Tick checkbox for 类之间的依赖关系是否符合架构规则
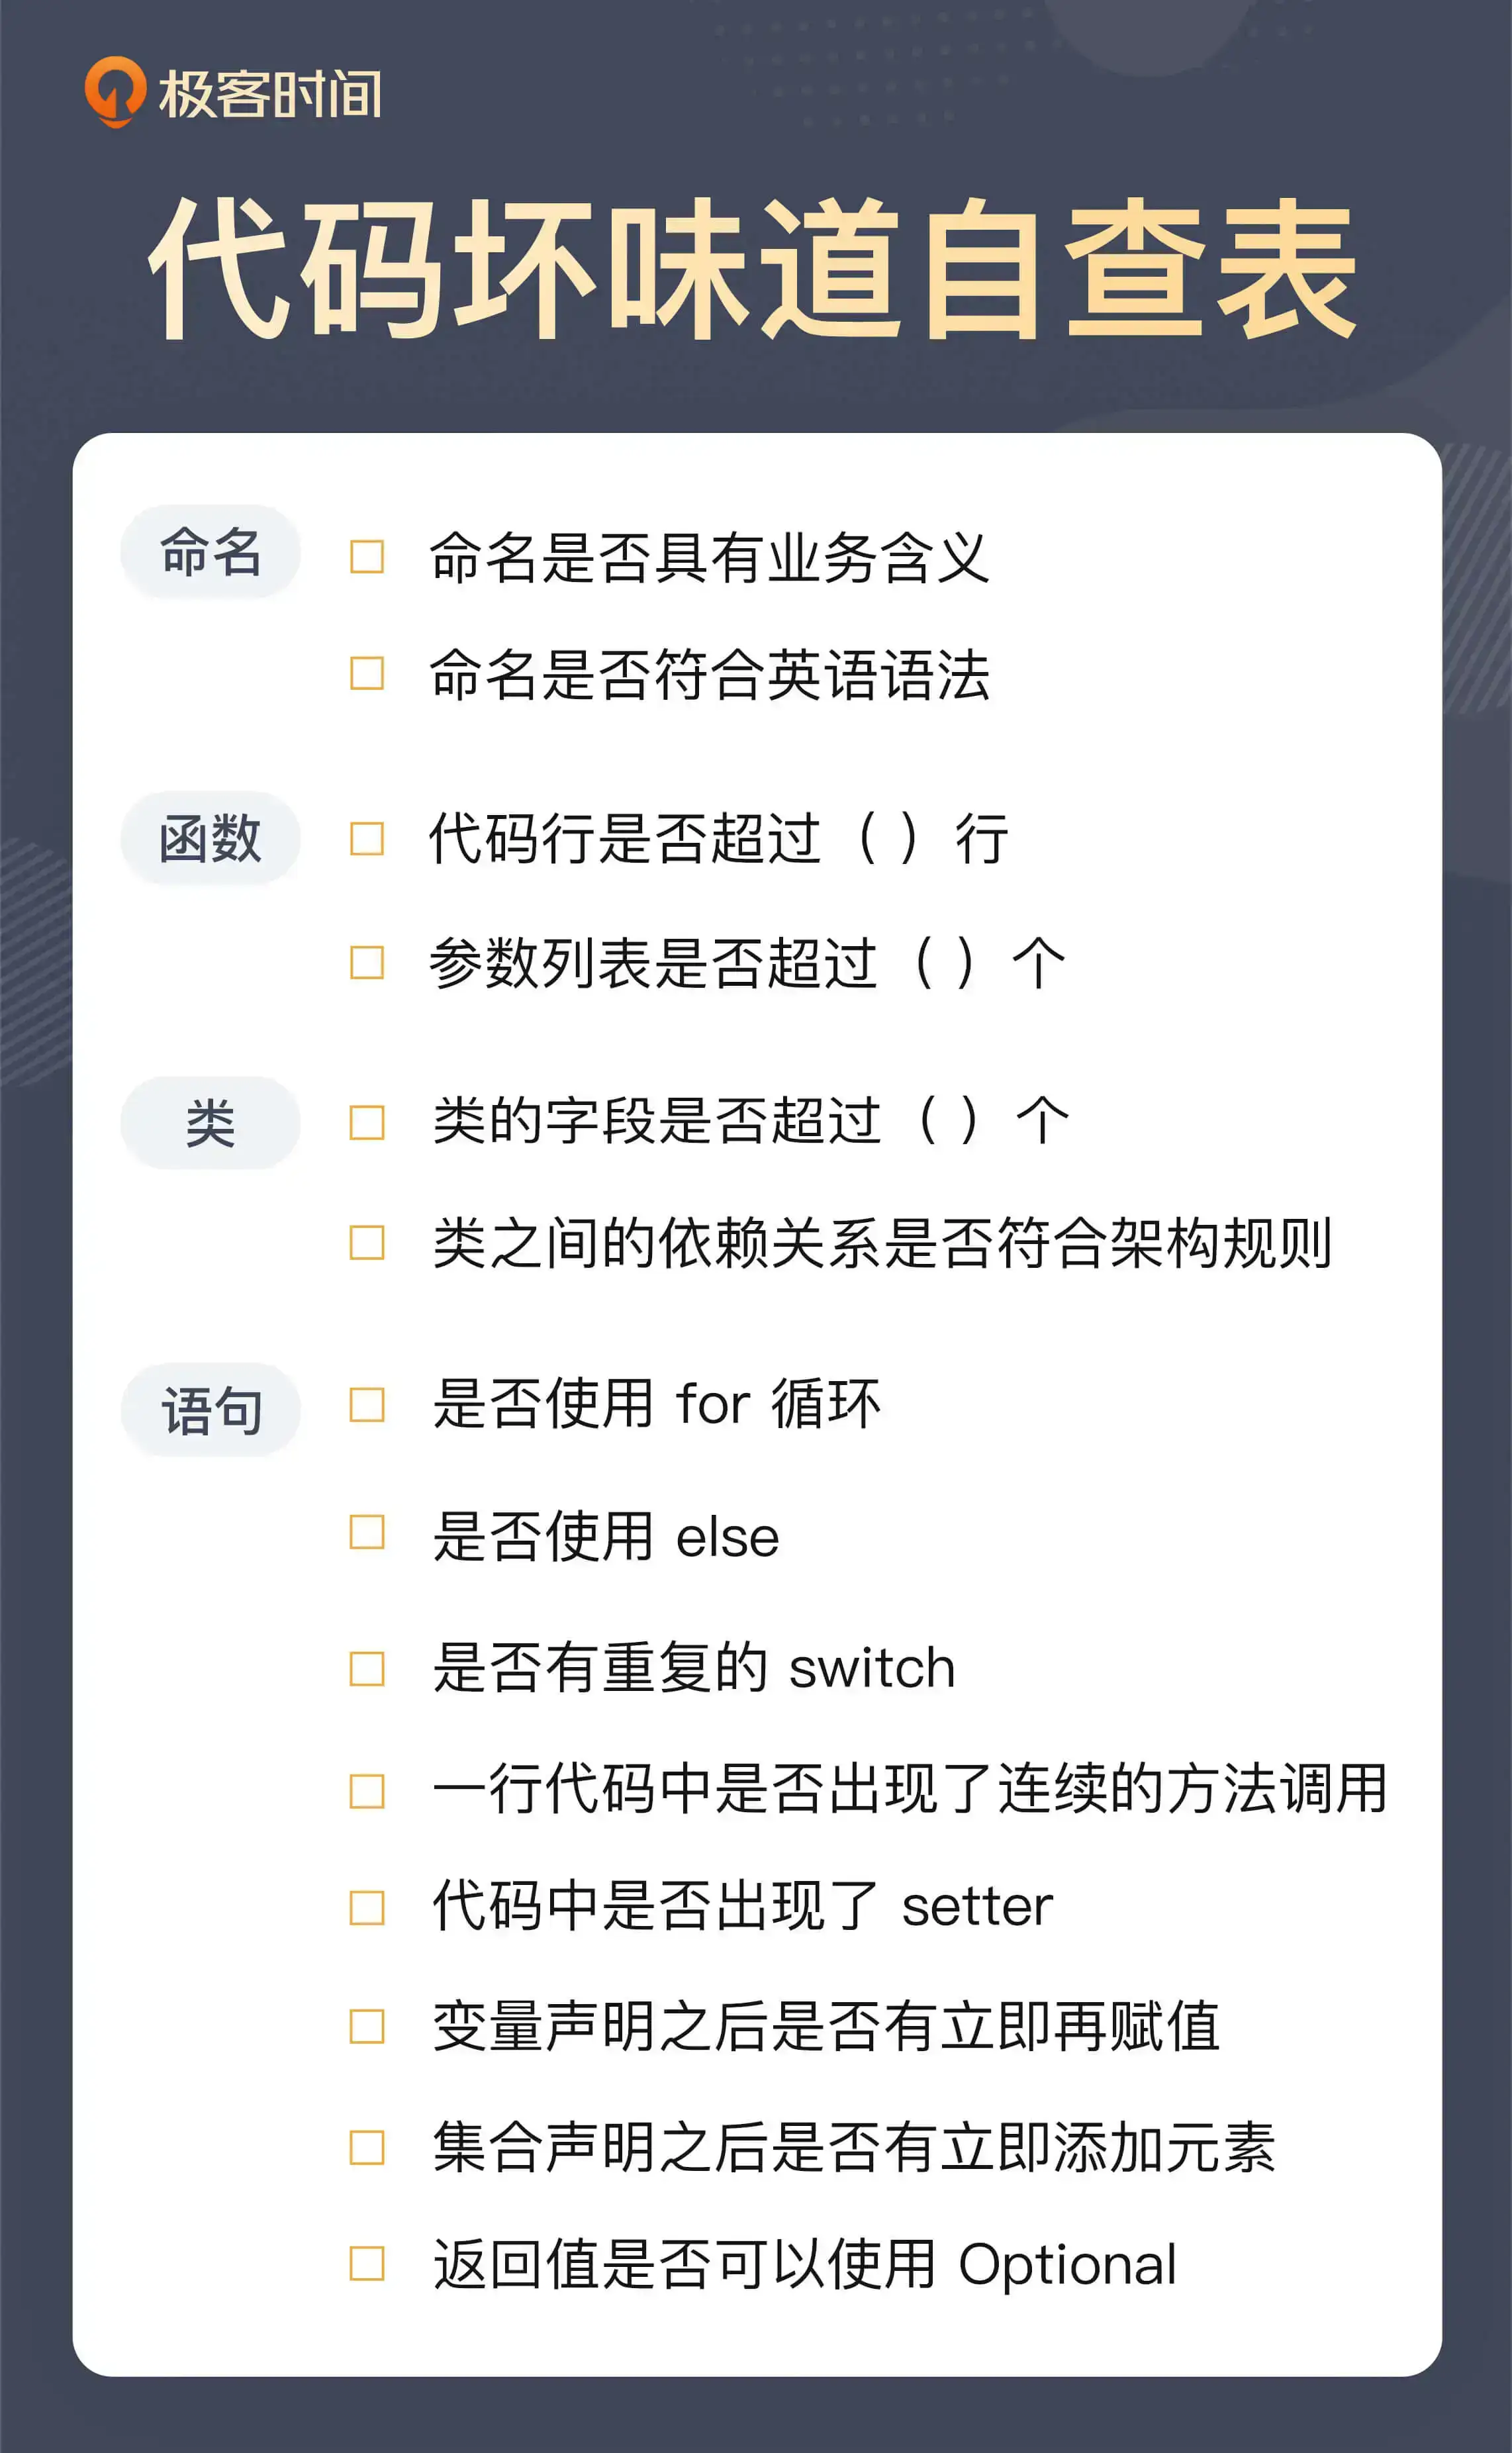Image resolution: width=1512 pixels, height=2453 pixels. [367, 1243]
